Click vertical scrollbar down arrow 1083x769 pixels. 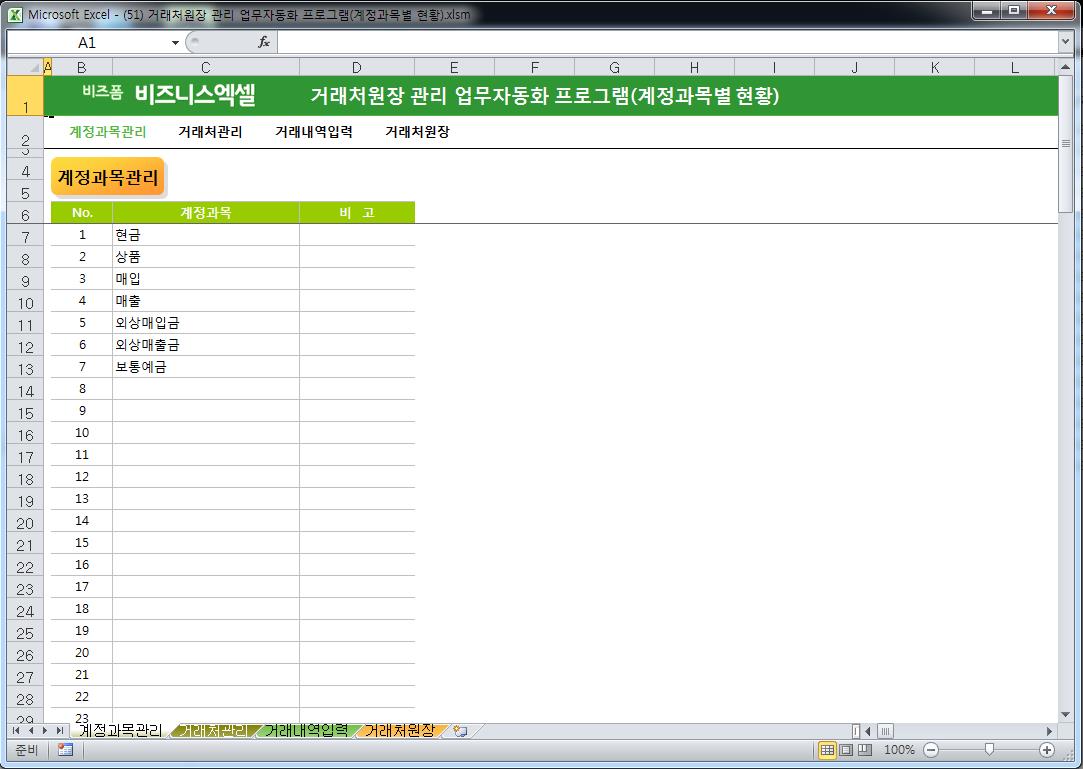pyautogui.click(x=1065, y=714)
